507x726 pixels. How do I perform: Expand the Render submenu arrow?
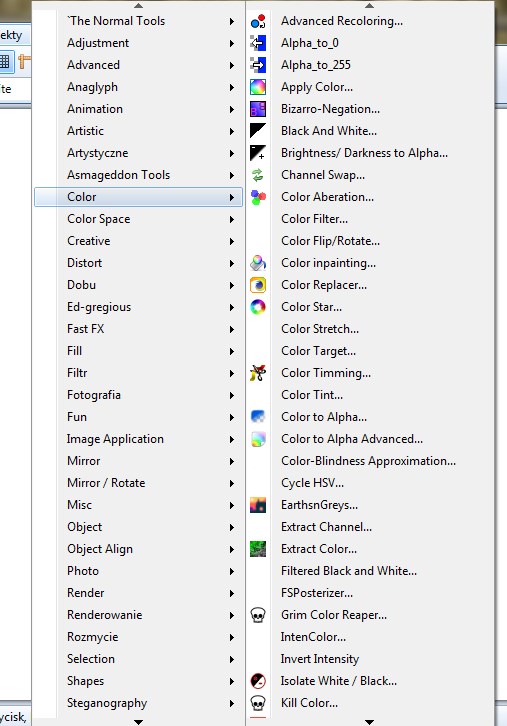(x=232, y=594)
